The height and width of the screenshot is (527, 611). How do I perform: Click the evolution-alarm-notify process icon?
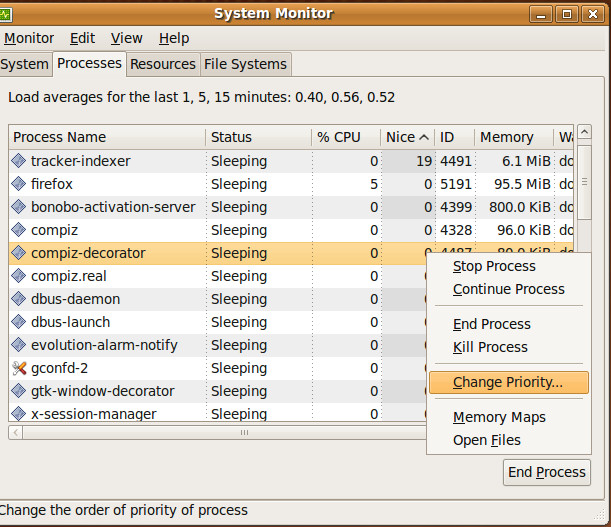coord(18,345)
